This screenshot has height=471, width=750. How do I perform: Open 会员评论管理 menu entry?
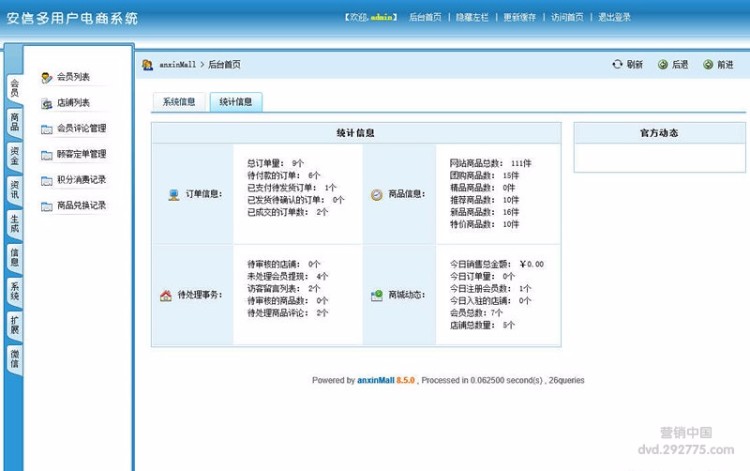click(x=81, y=128)
